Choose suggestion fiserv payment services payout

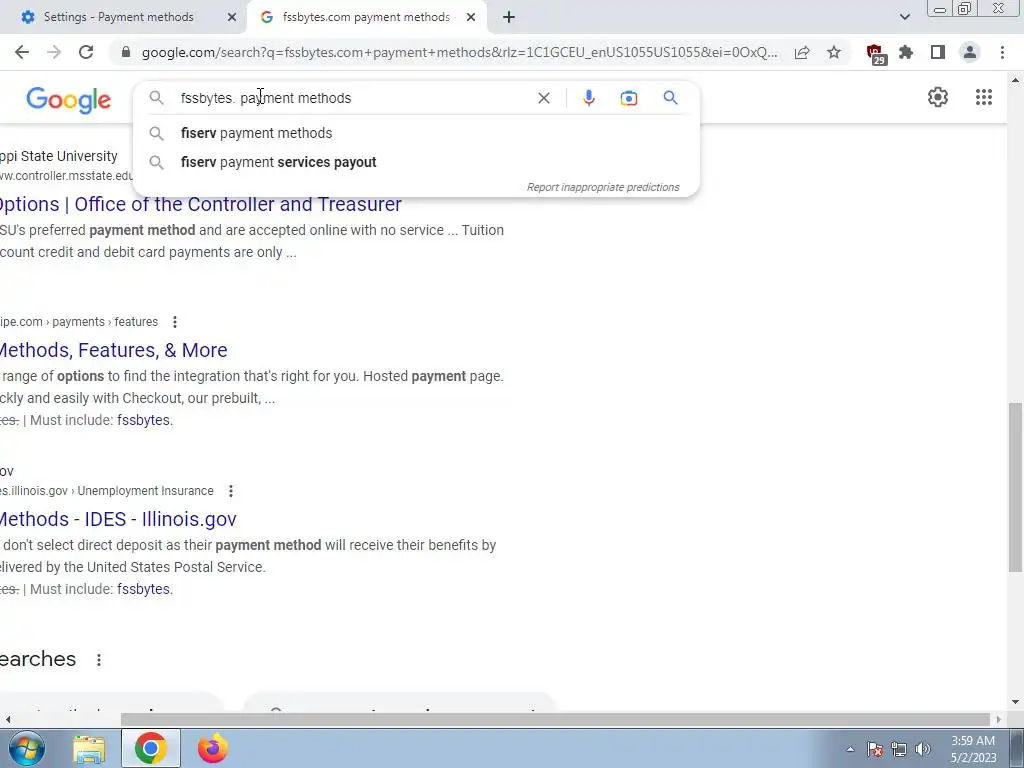[x=416, y=162]
